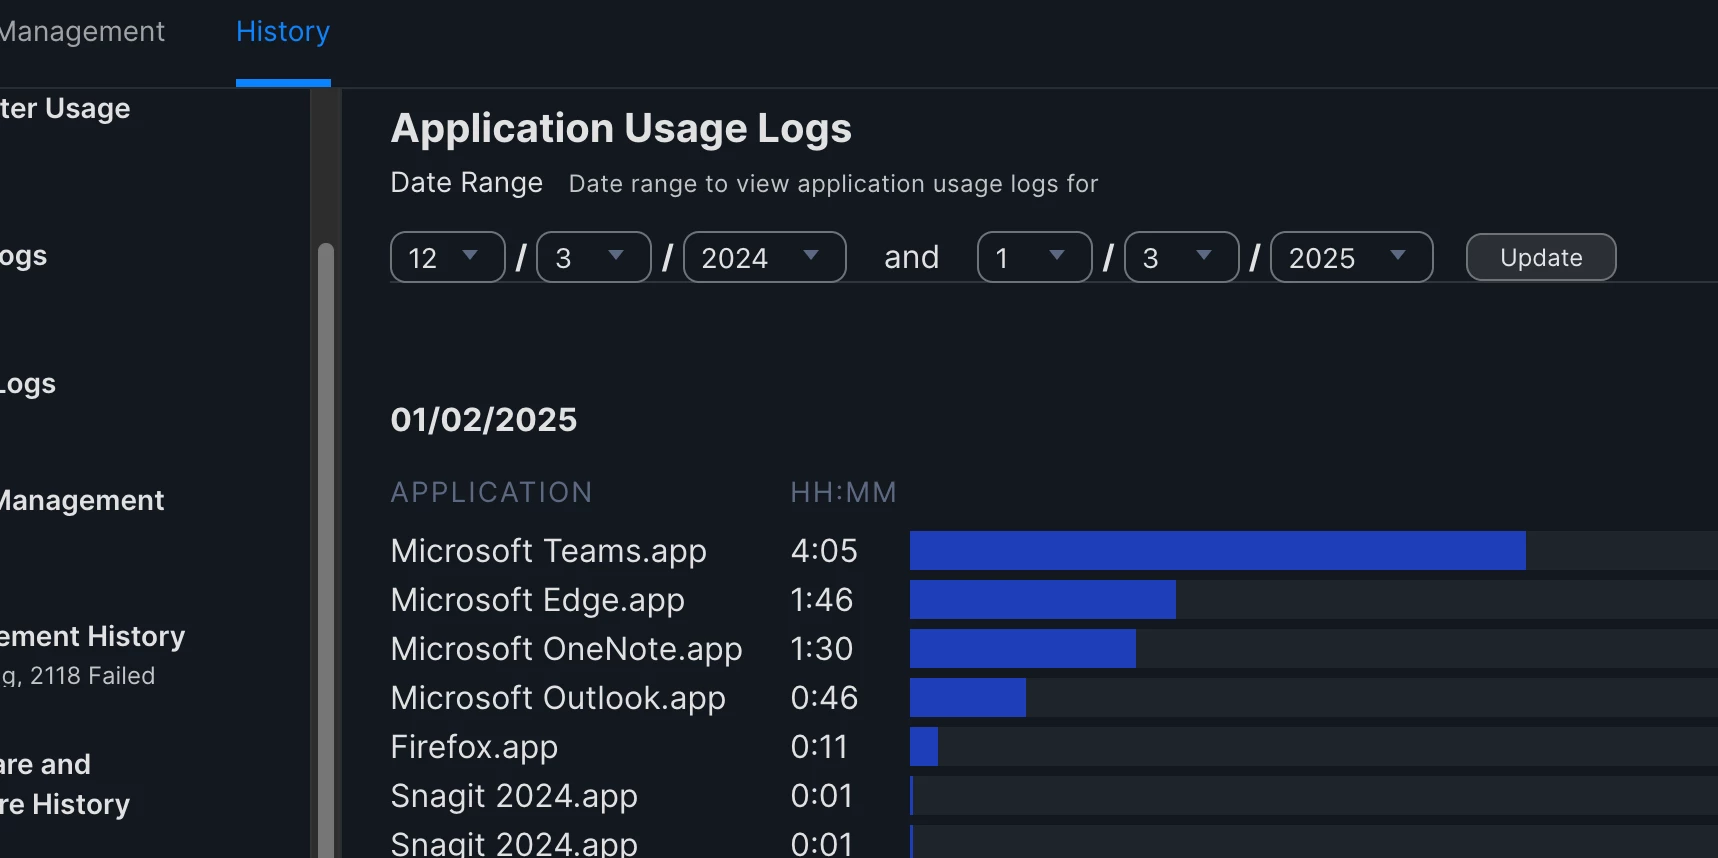Click the Microsoft Edge usage bar
Image resolution: width=1718 pixels, height=858 pixels.
[1043, 600]
